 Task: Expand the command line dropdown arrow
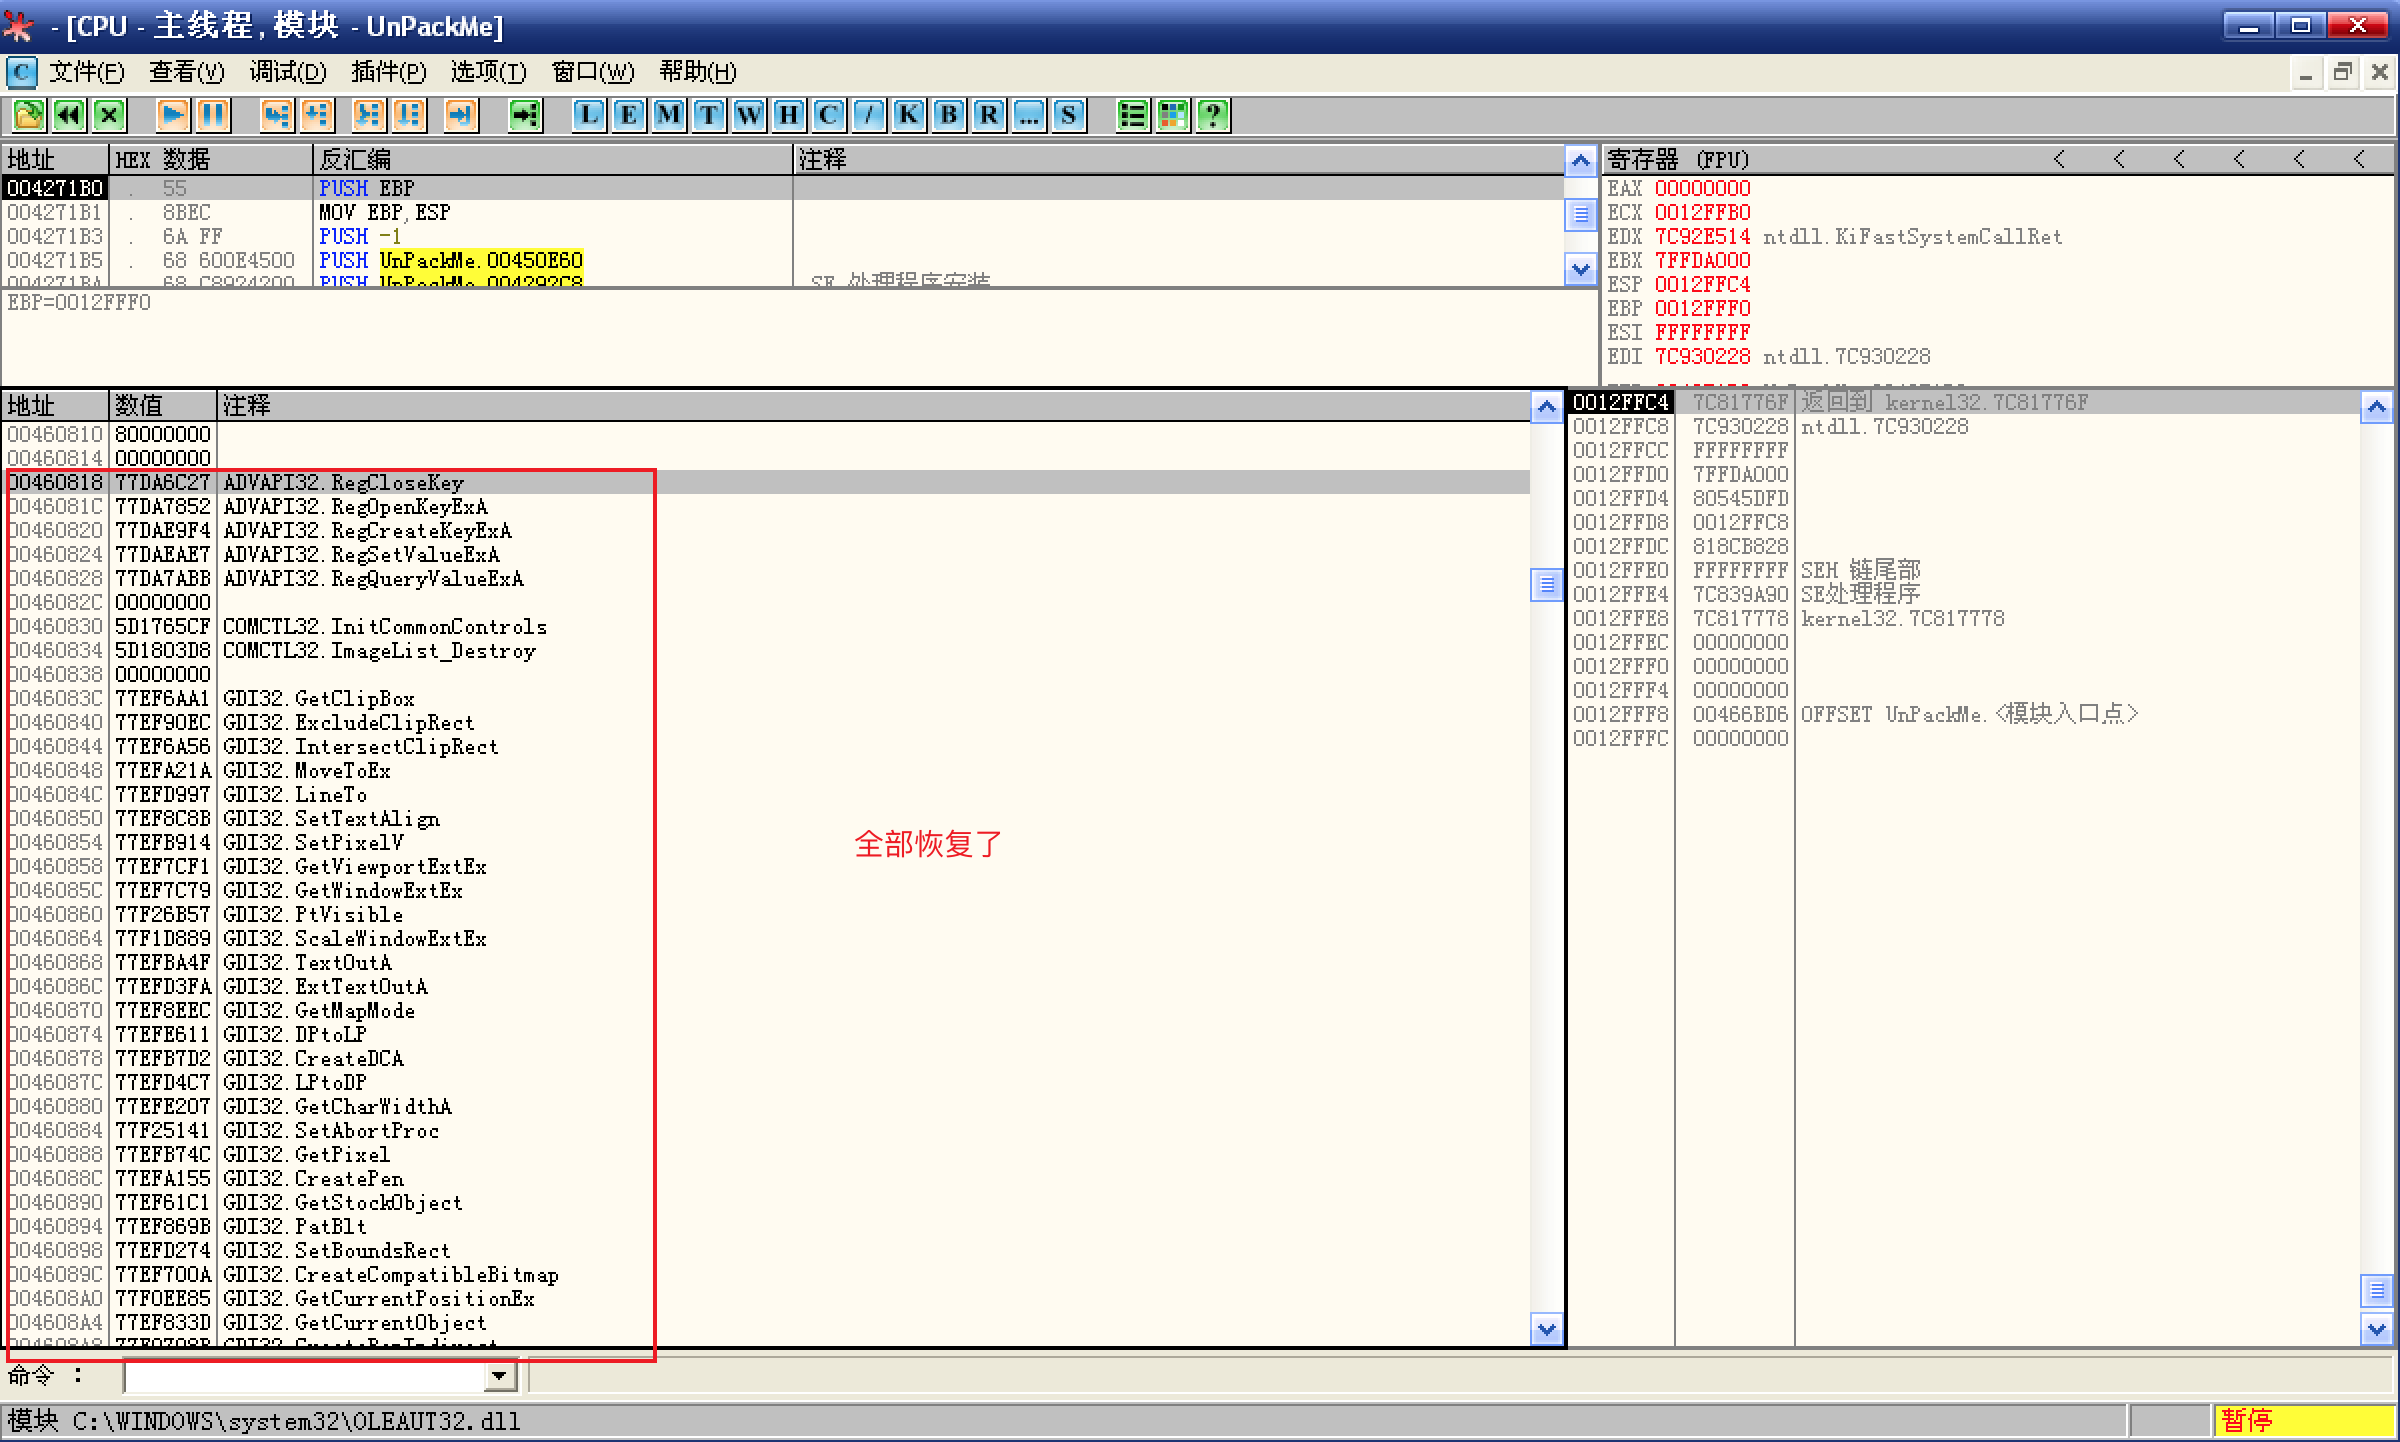(x=499, y=1377)
